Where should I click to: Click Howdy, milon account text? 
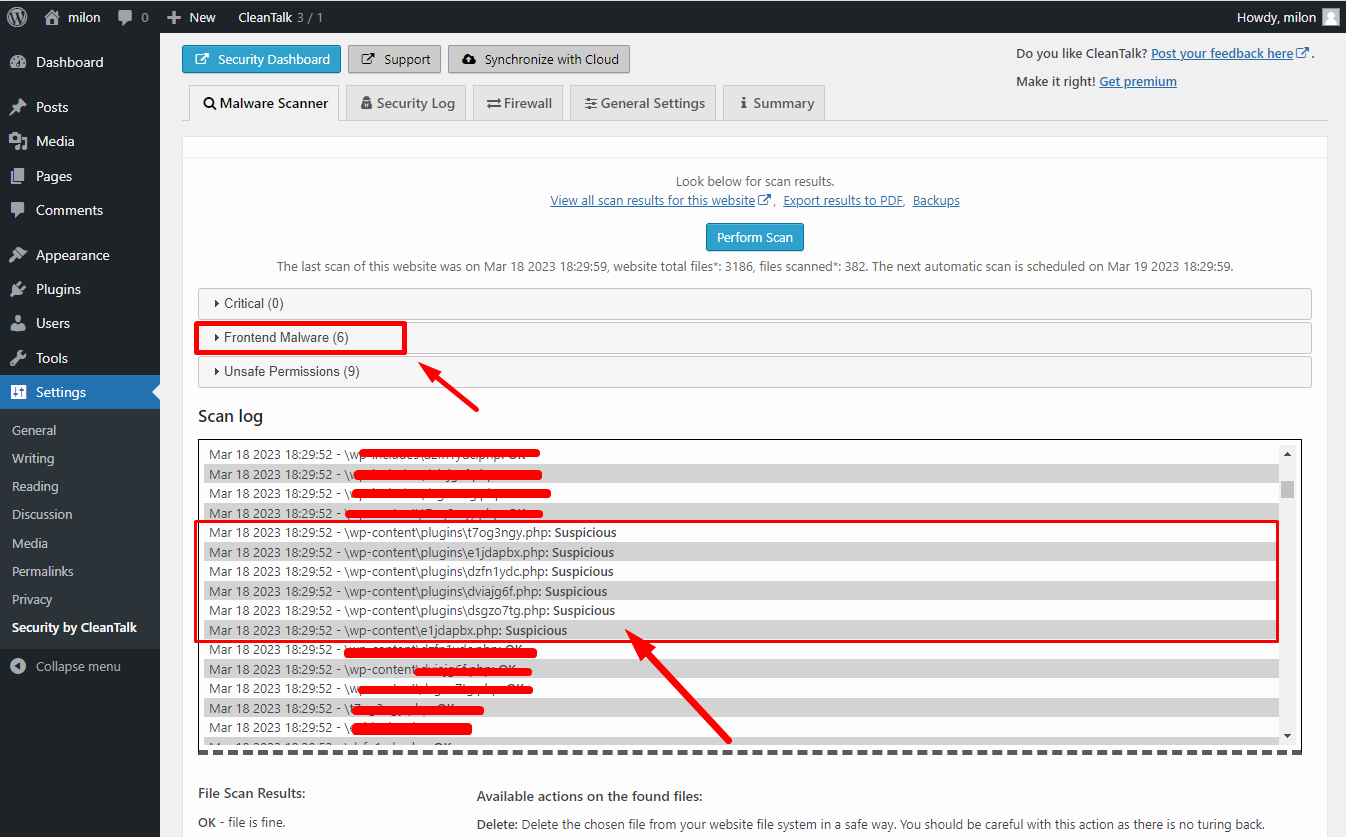pos(1276,17)
